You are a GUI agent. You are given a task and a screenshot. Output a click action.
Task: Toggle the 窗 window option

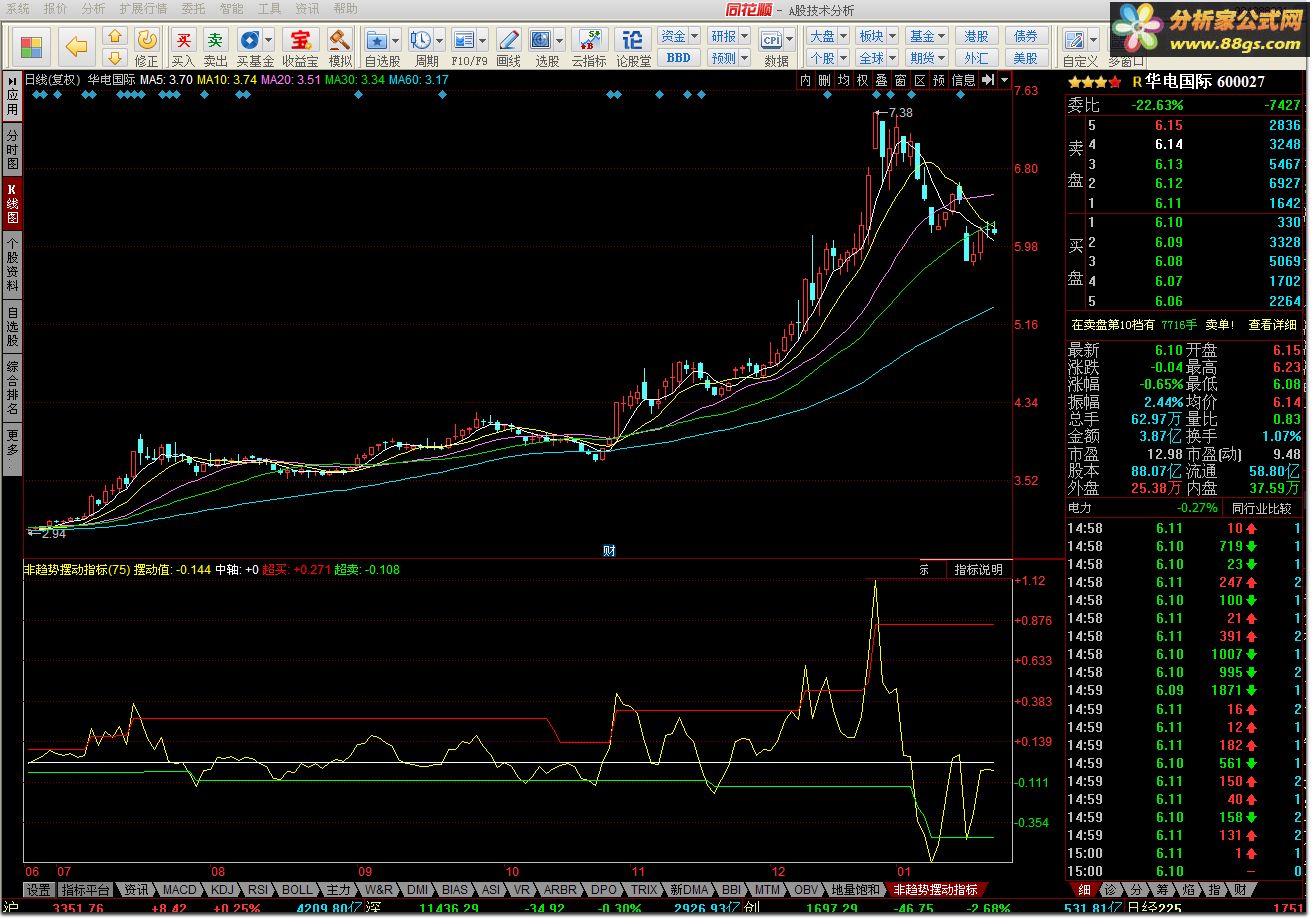(901, 80)
